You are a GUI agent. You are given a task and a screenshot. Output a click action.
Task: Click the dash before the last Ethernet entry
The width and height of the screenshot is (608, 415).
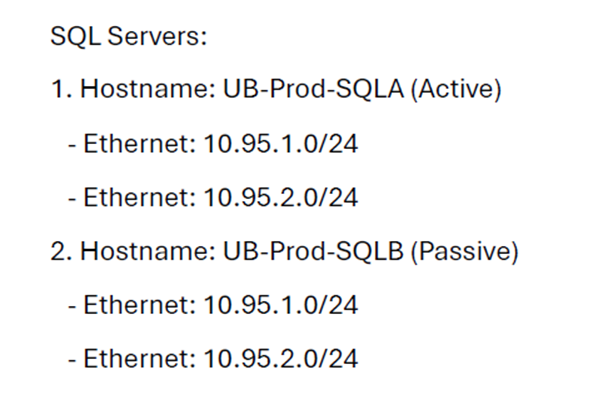pyautogui.click(x=73, y=359)
